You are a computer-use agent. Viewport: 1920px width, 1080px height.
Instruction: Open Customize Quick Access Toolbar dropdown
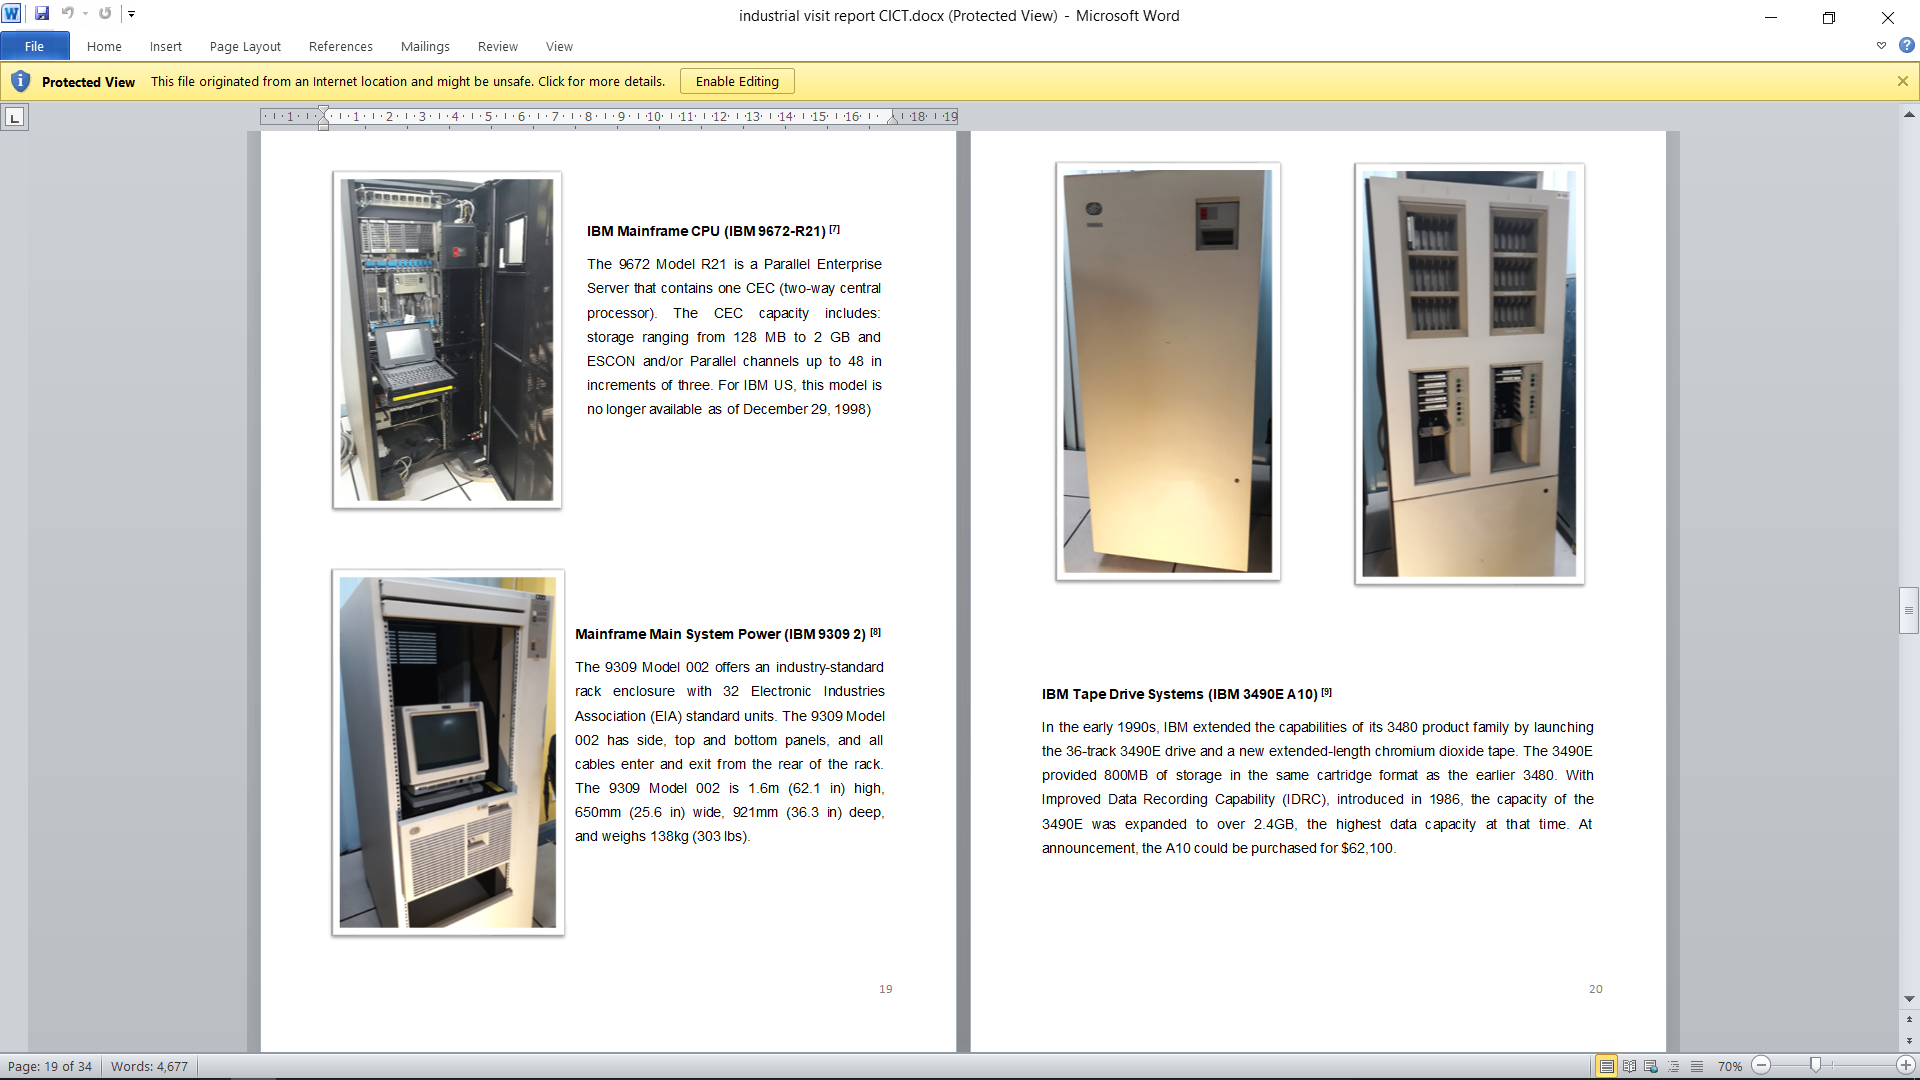pos(131,14)
